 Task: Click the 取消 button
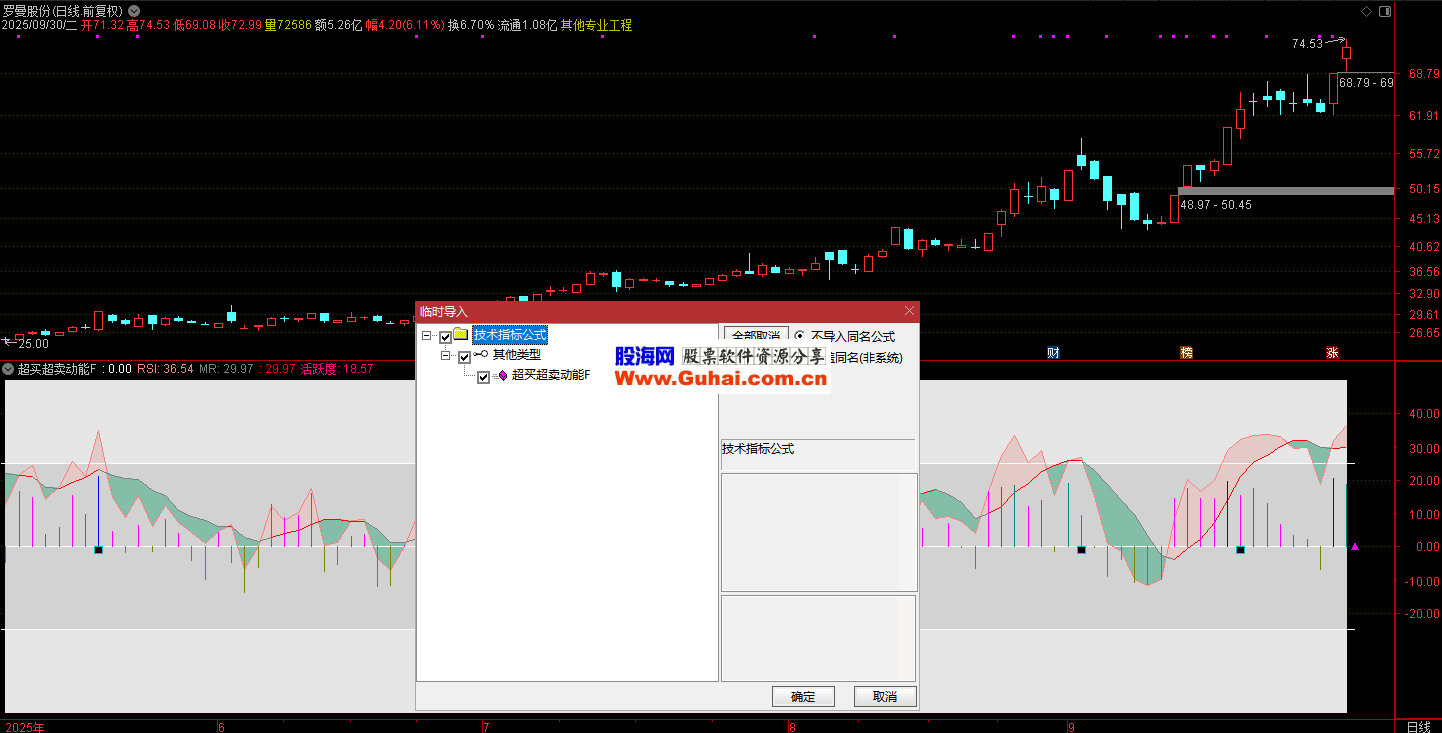[884, 696]
